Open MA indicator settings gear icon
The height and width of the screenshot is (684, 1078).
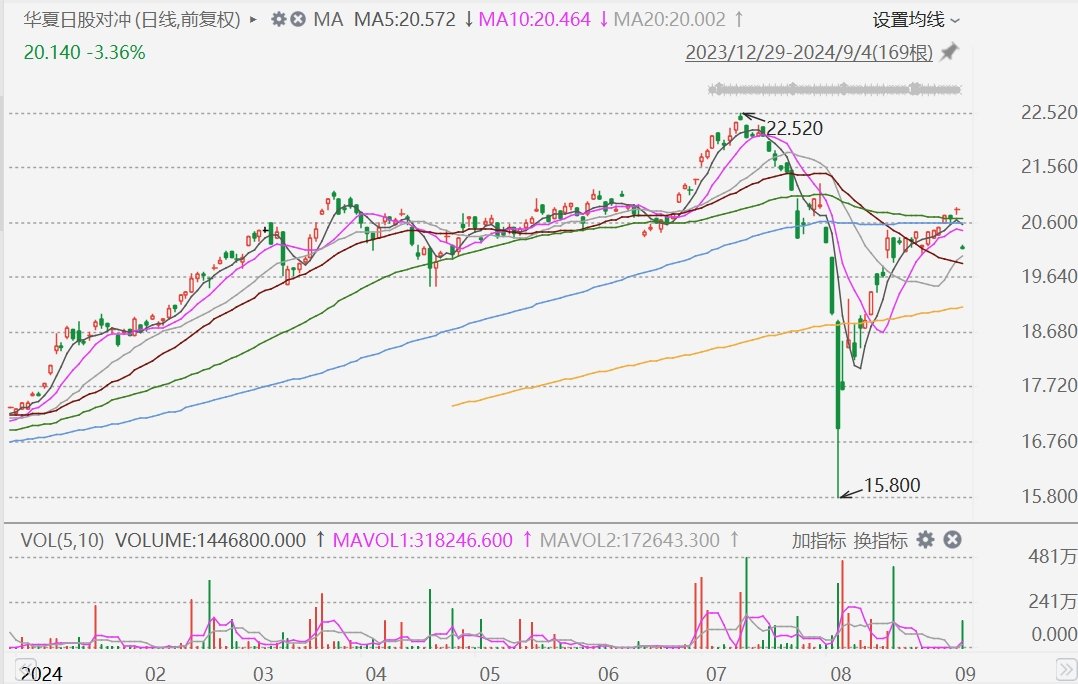coord(278,19)
